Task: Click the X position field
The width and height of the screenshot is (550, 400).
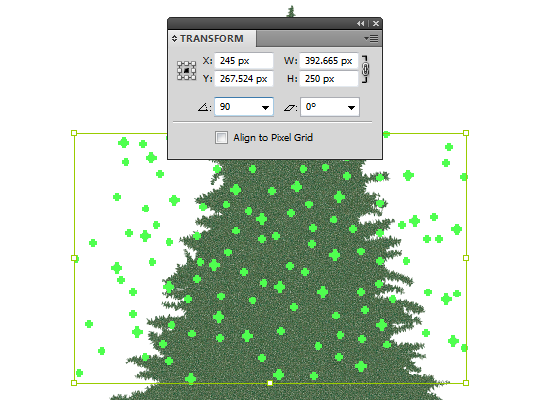Action: point(244,61)
